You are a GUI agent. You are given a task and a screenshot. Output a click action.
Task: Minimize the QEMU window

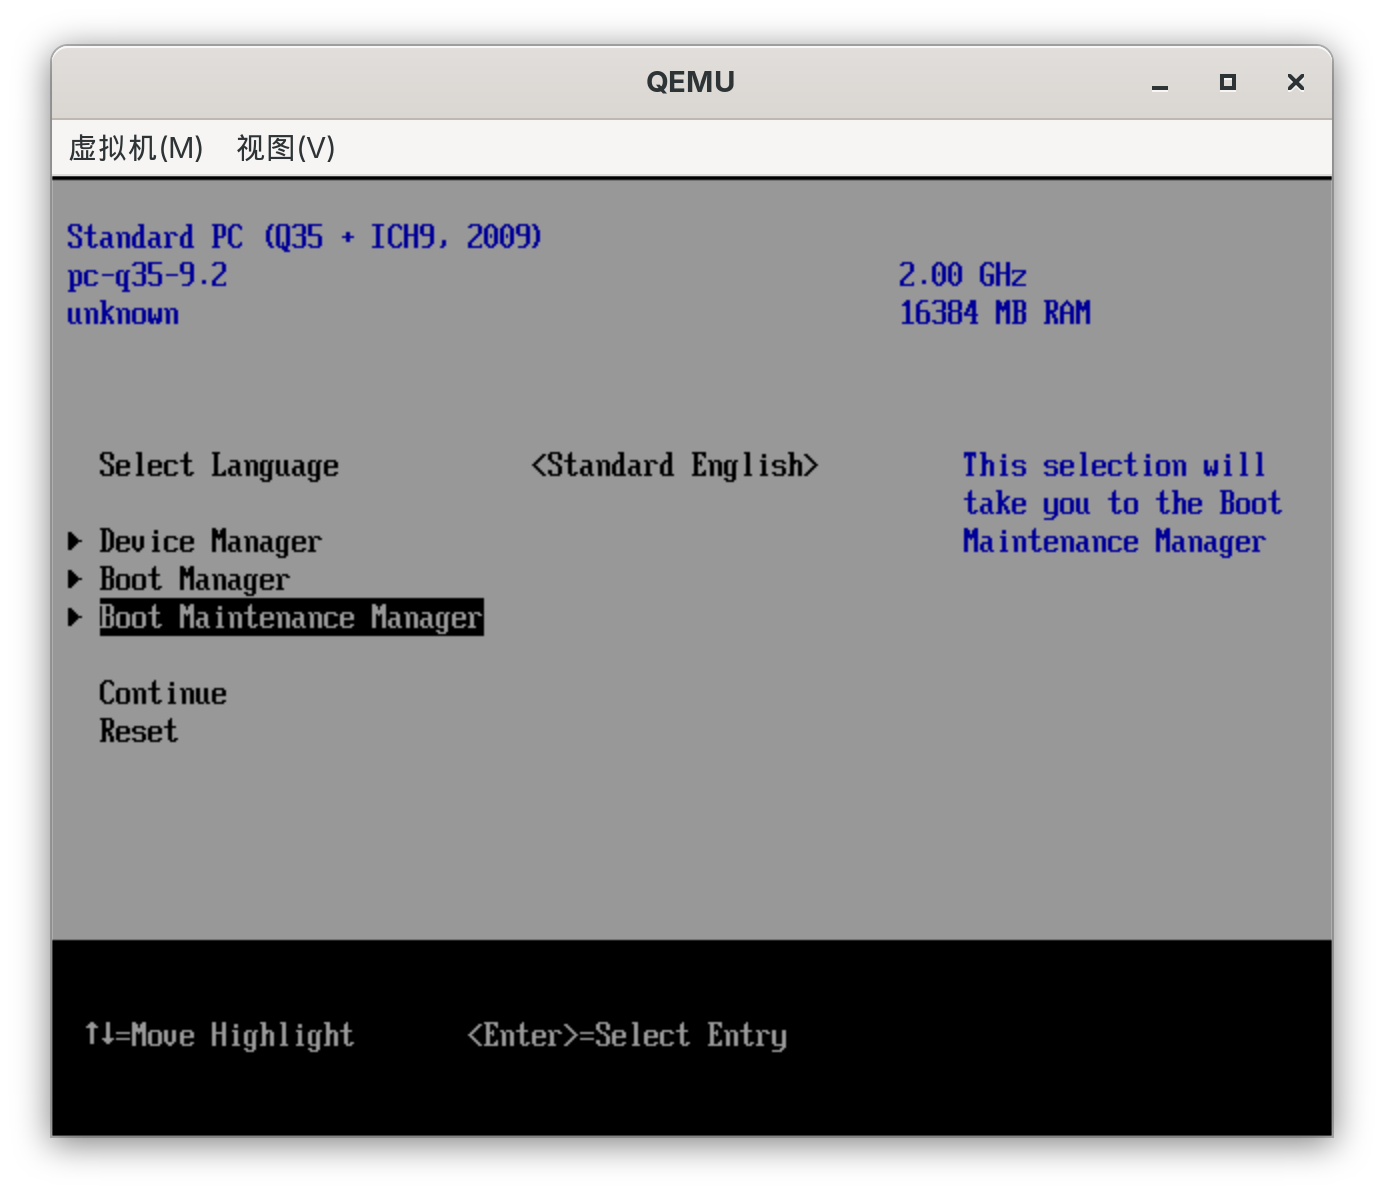(x=1160, y=83)
